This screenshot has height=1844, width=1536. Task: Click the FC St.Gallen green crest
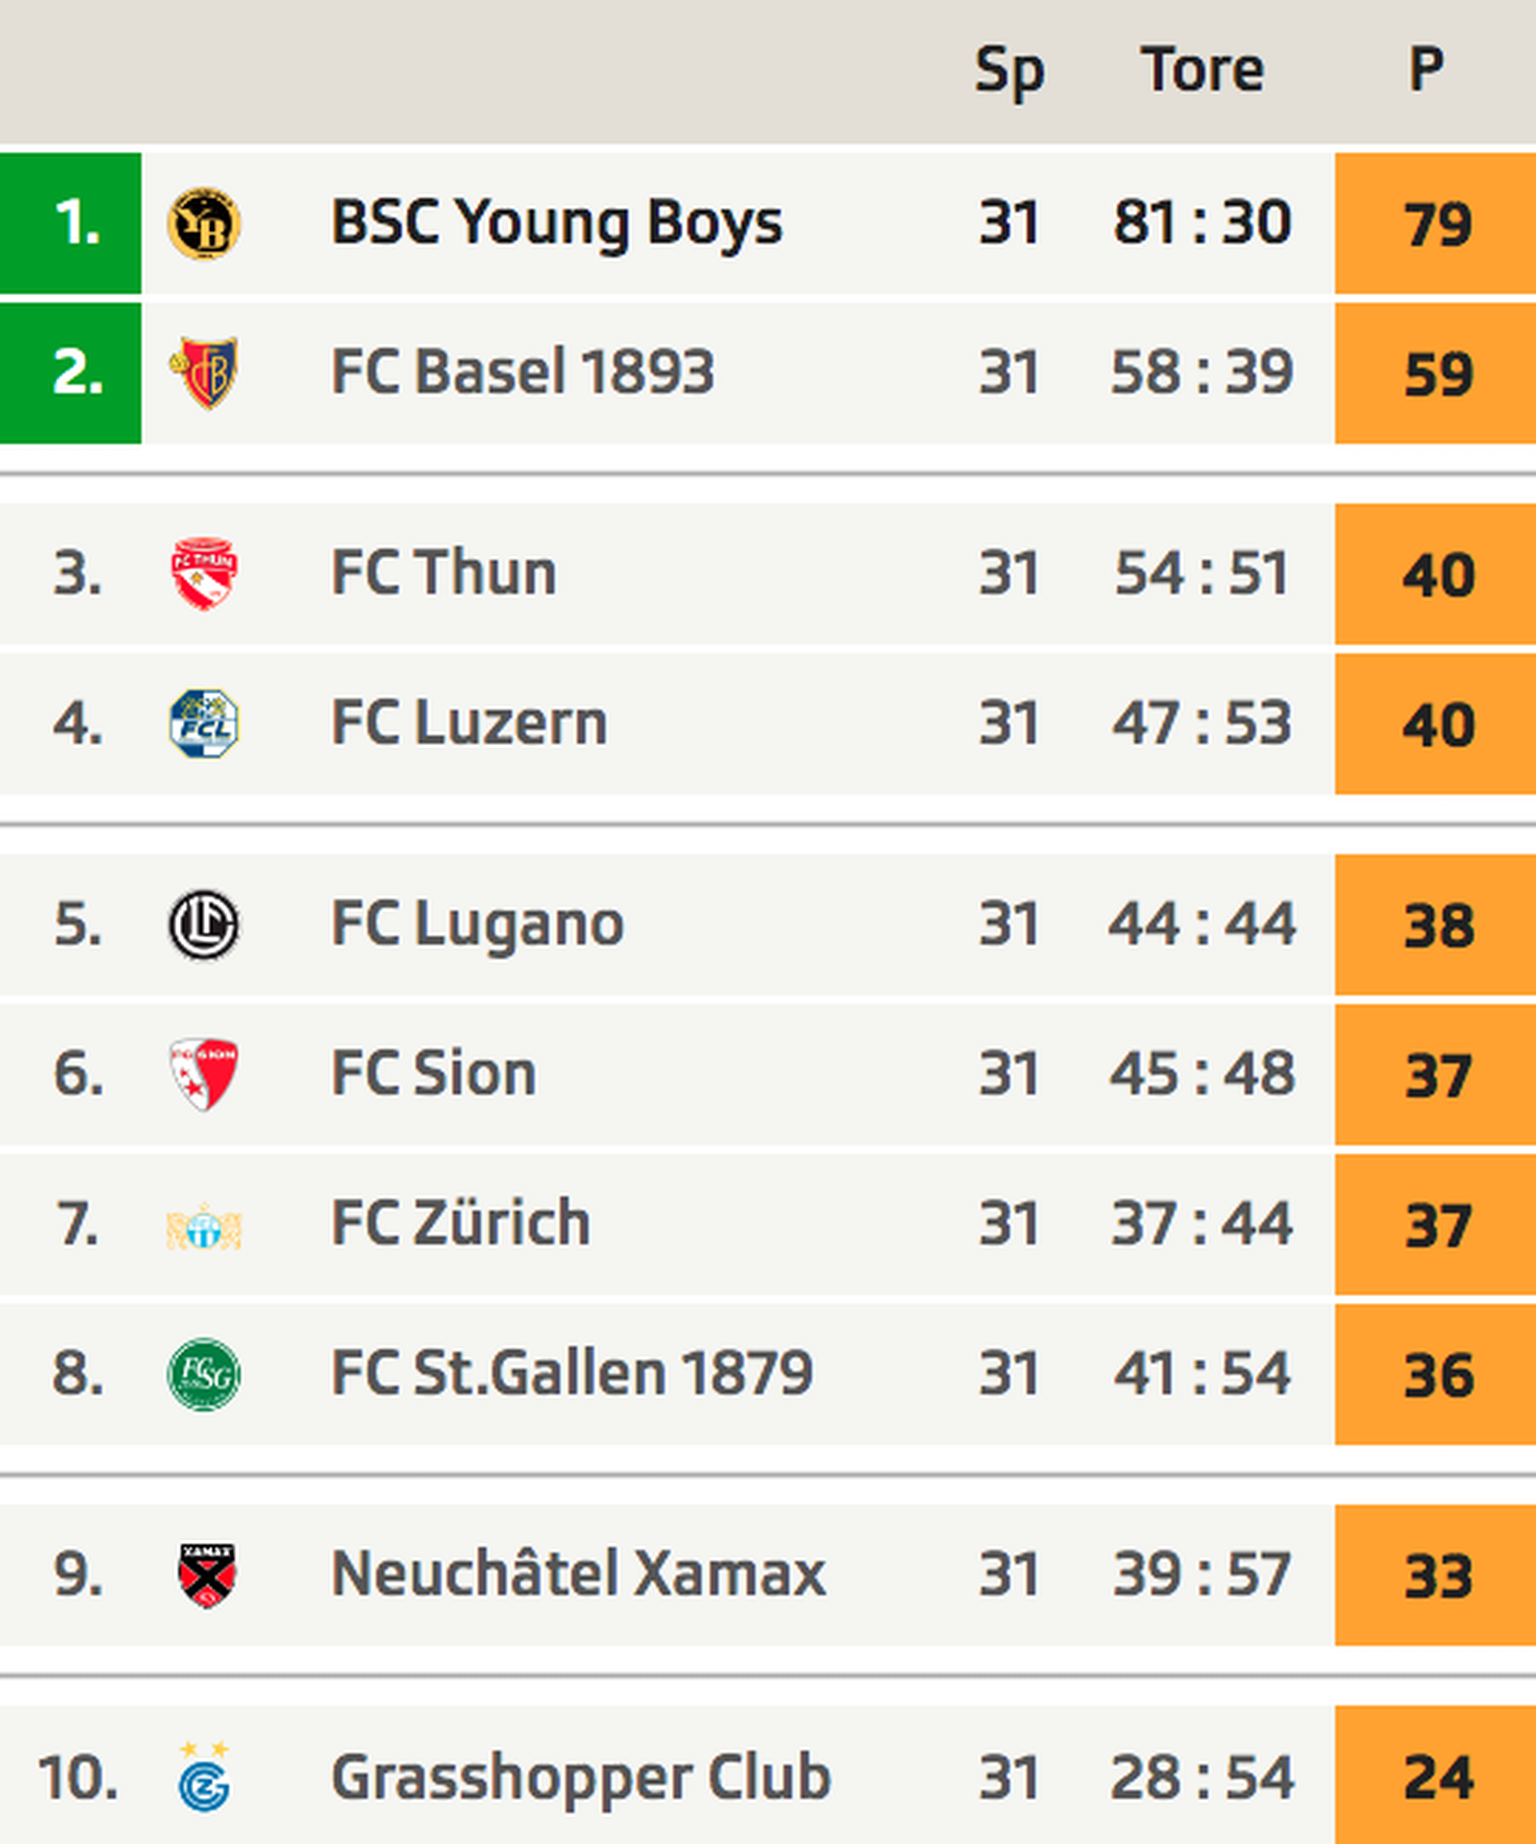(x=204, y=1374)
